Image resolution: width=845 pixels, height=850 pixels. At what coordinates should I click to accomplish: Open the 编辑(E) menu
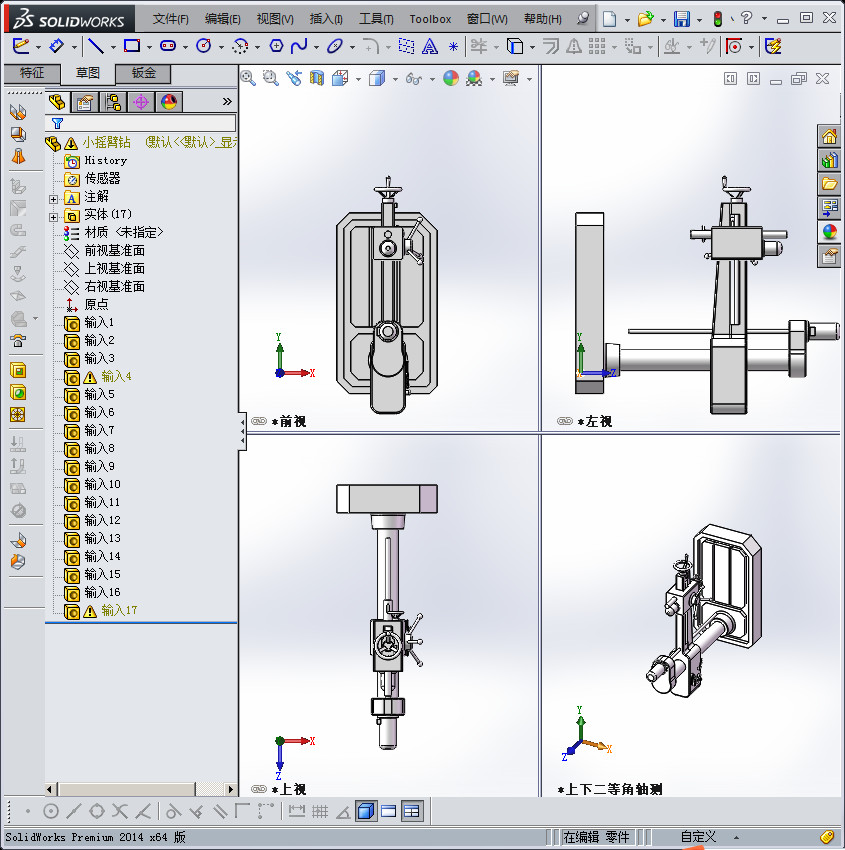pos(222,19)
